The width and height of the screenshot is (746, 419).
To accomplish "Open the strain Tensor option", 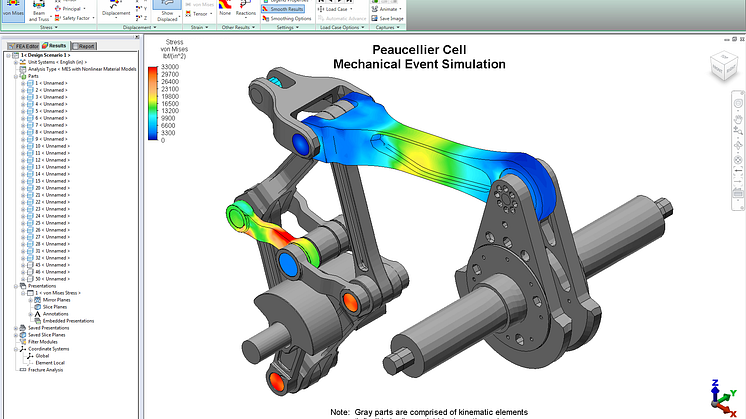I will tap(197, 14).
